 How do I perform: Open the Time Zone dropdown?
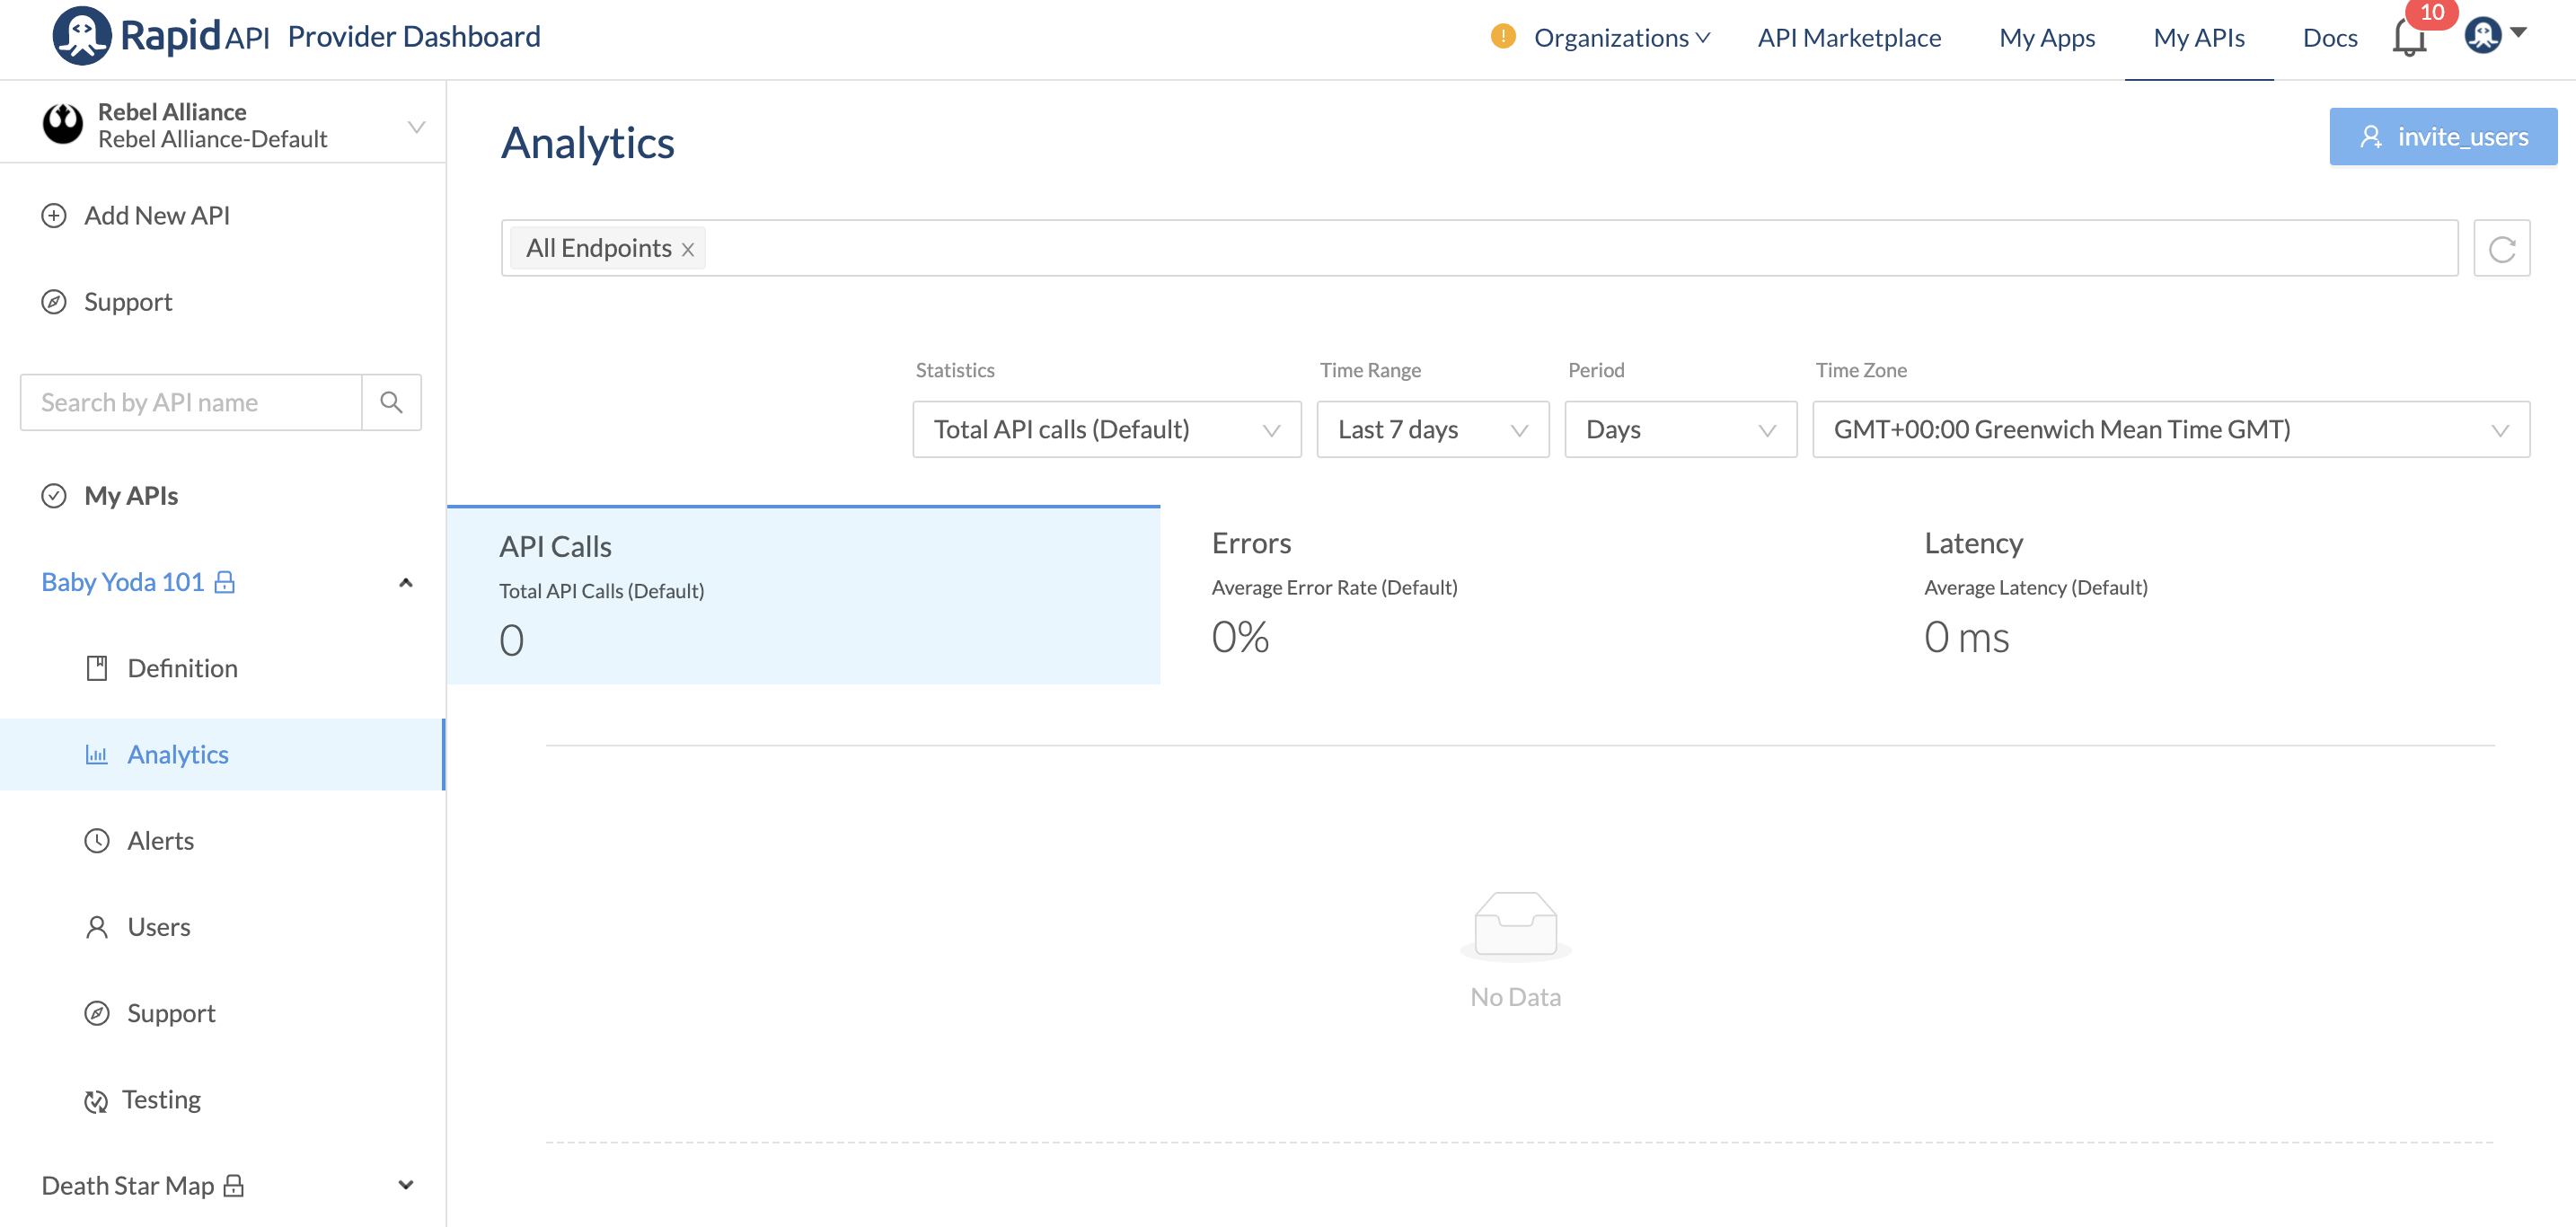(2171, 430)
